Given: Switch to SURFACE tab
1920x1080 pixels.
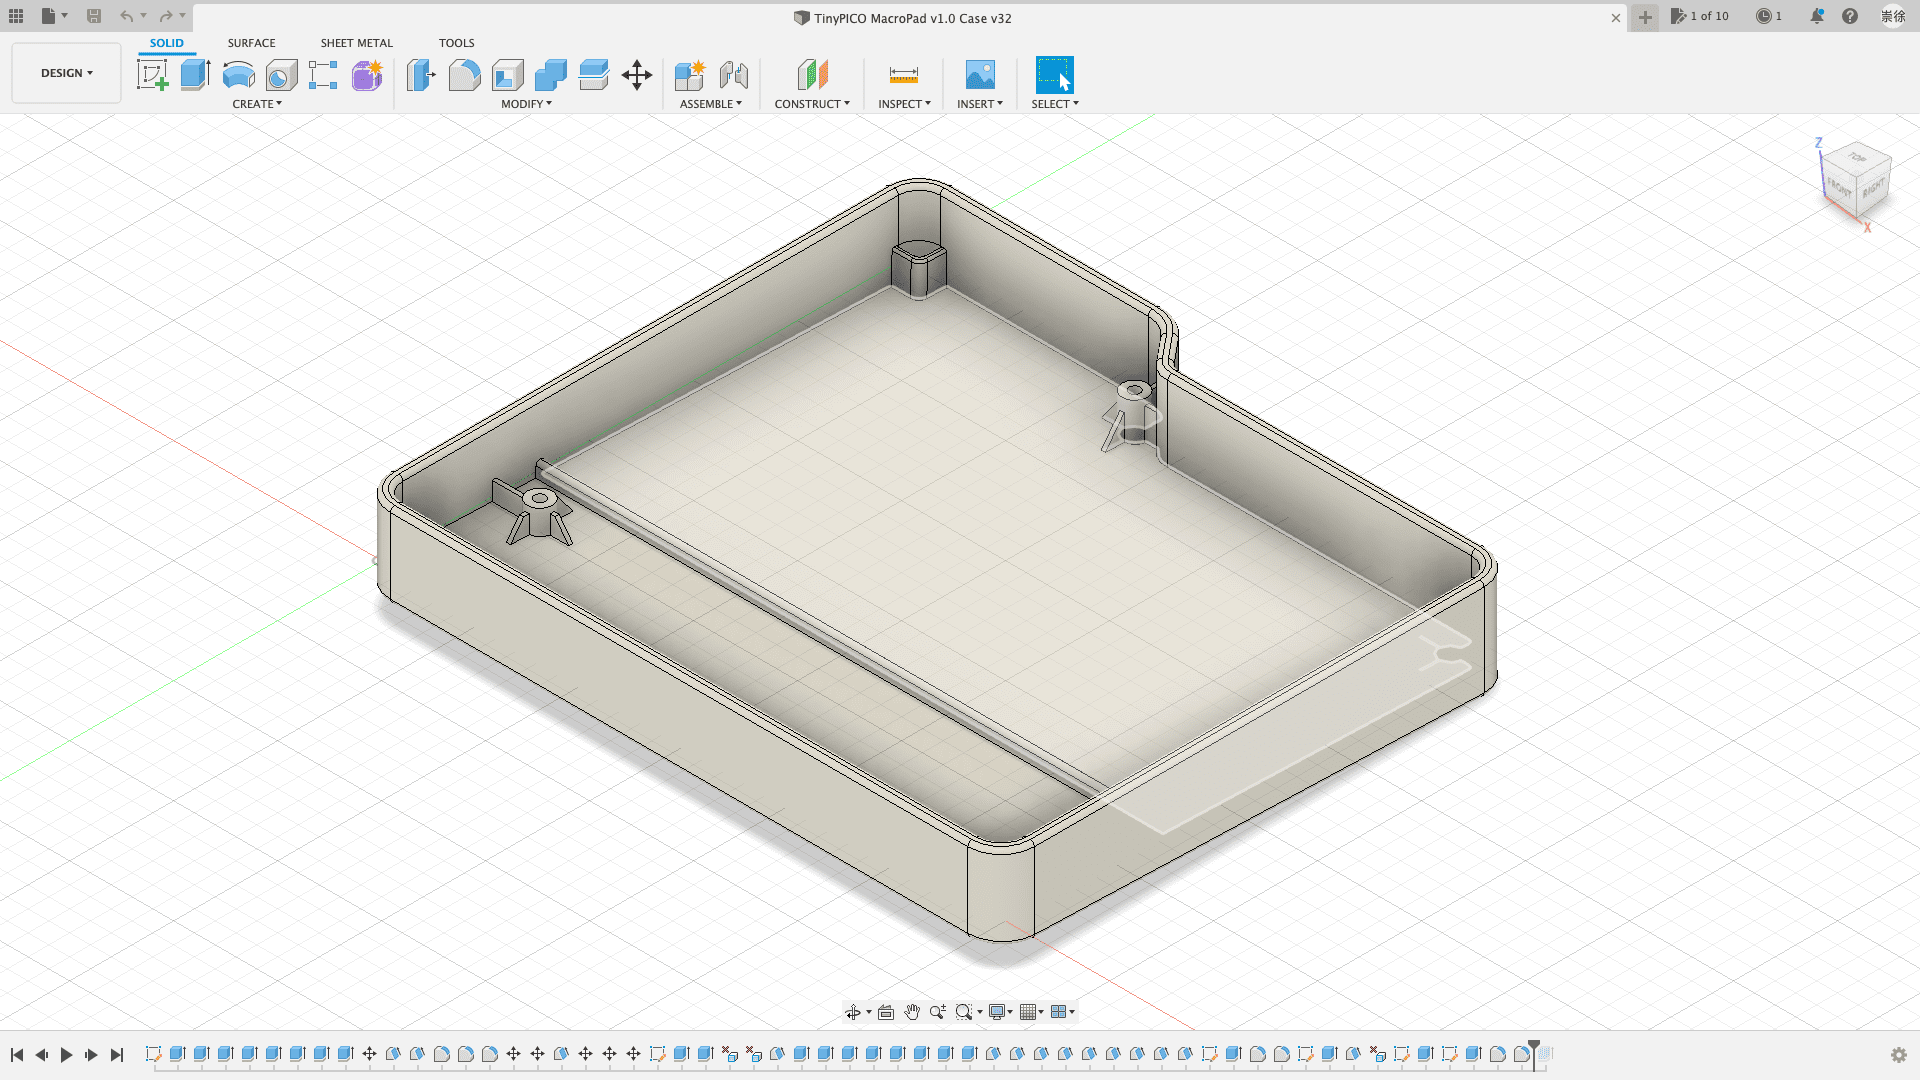Looking at the screenshot, I should pyautogui.click(x=251, y=42).
